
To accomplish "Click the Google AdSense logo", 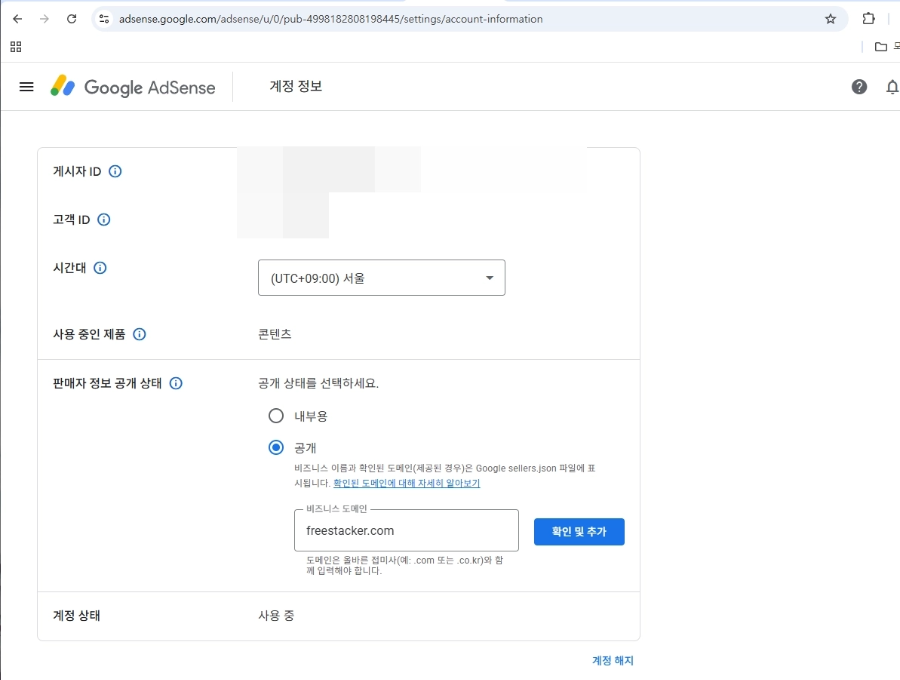I will pos(133,87).
